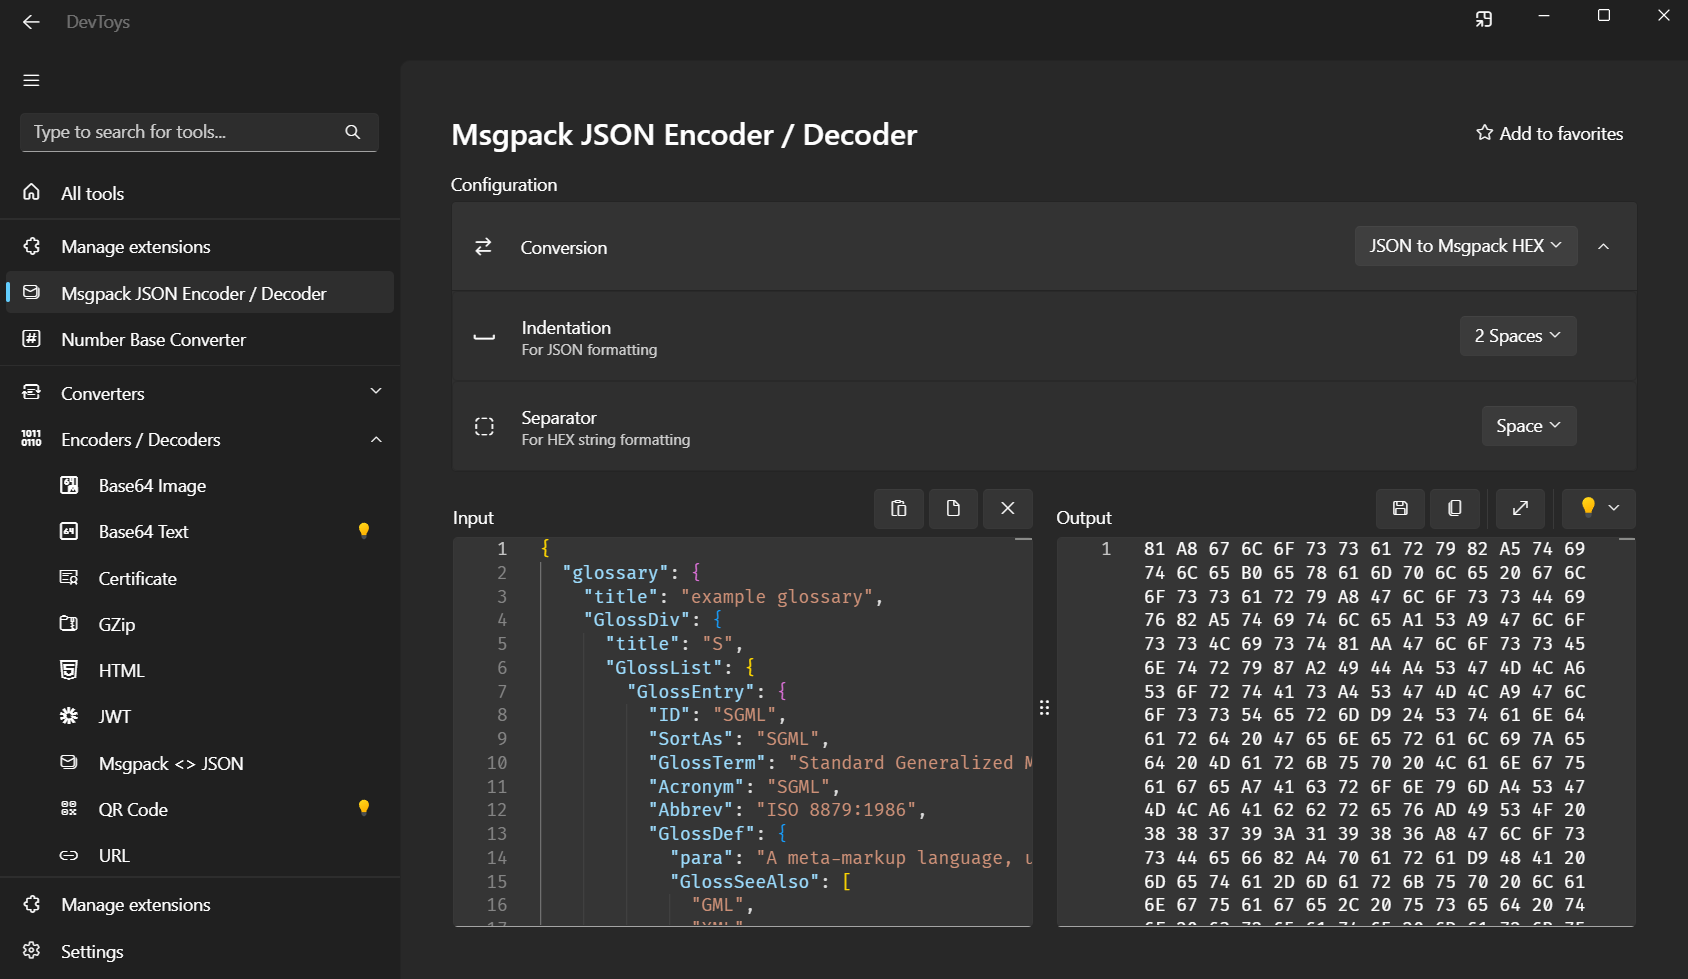Select Msgpack JSON Encoder / Decoder in sidebar
The height and width of the screenshot is (979, 1688).
[x=200, y=293]
